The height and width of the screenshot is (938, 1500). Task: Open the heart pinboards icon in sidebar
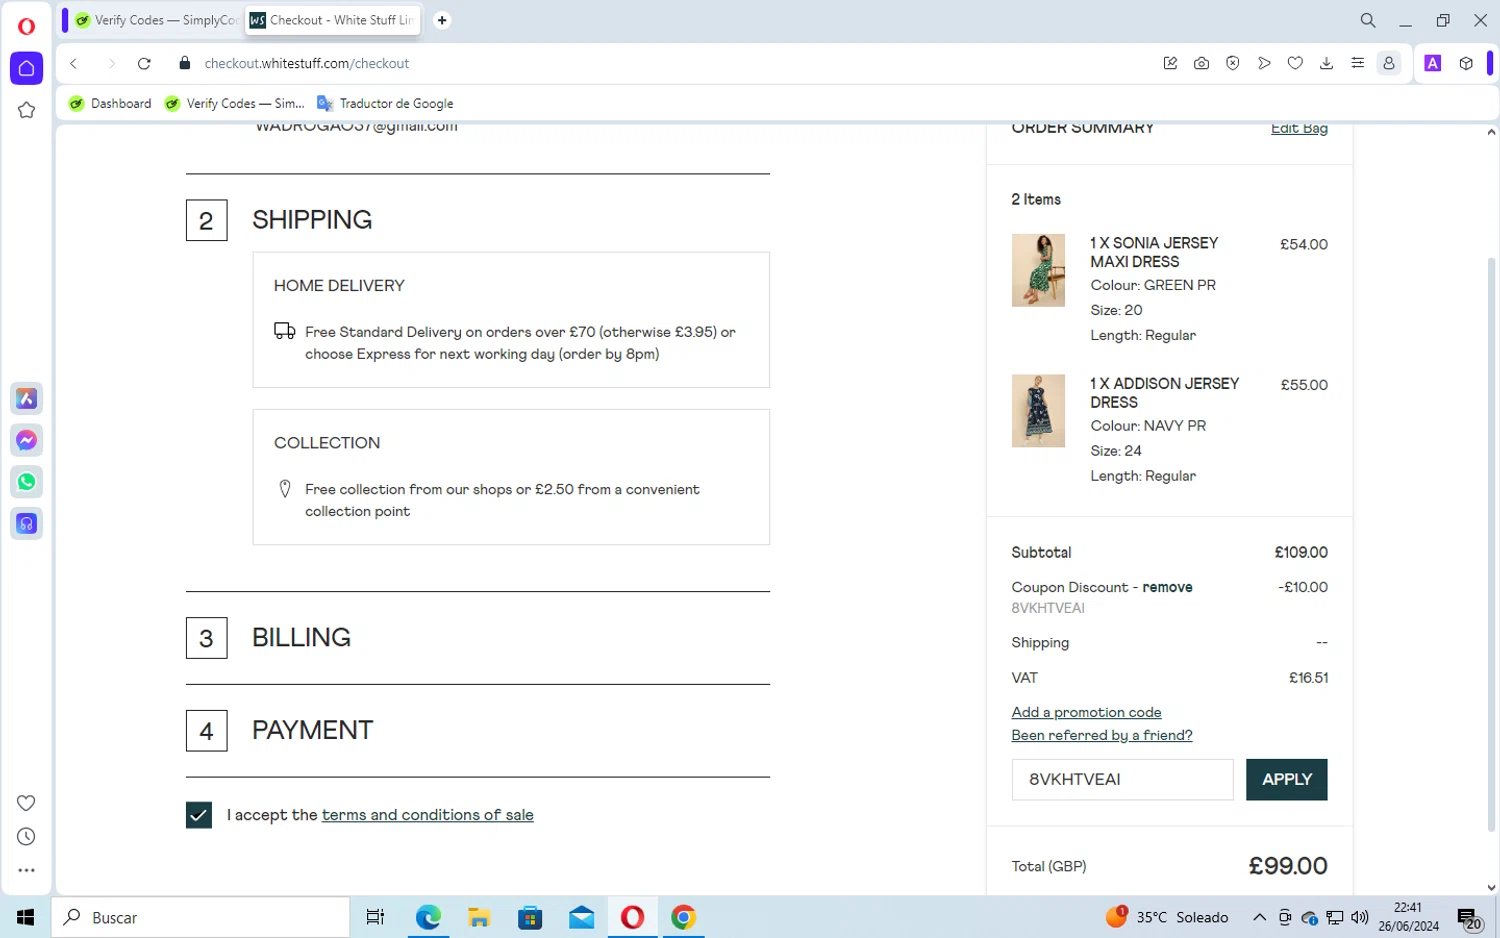click(27, 803)
